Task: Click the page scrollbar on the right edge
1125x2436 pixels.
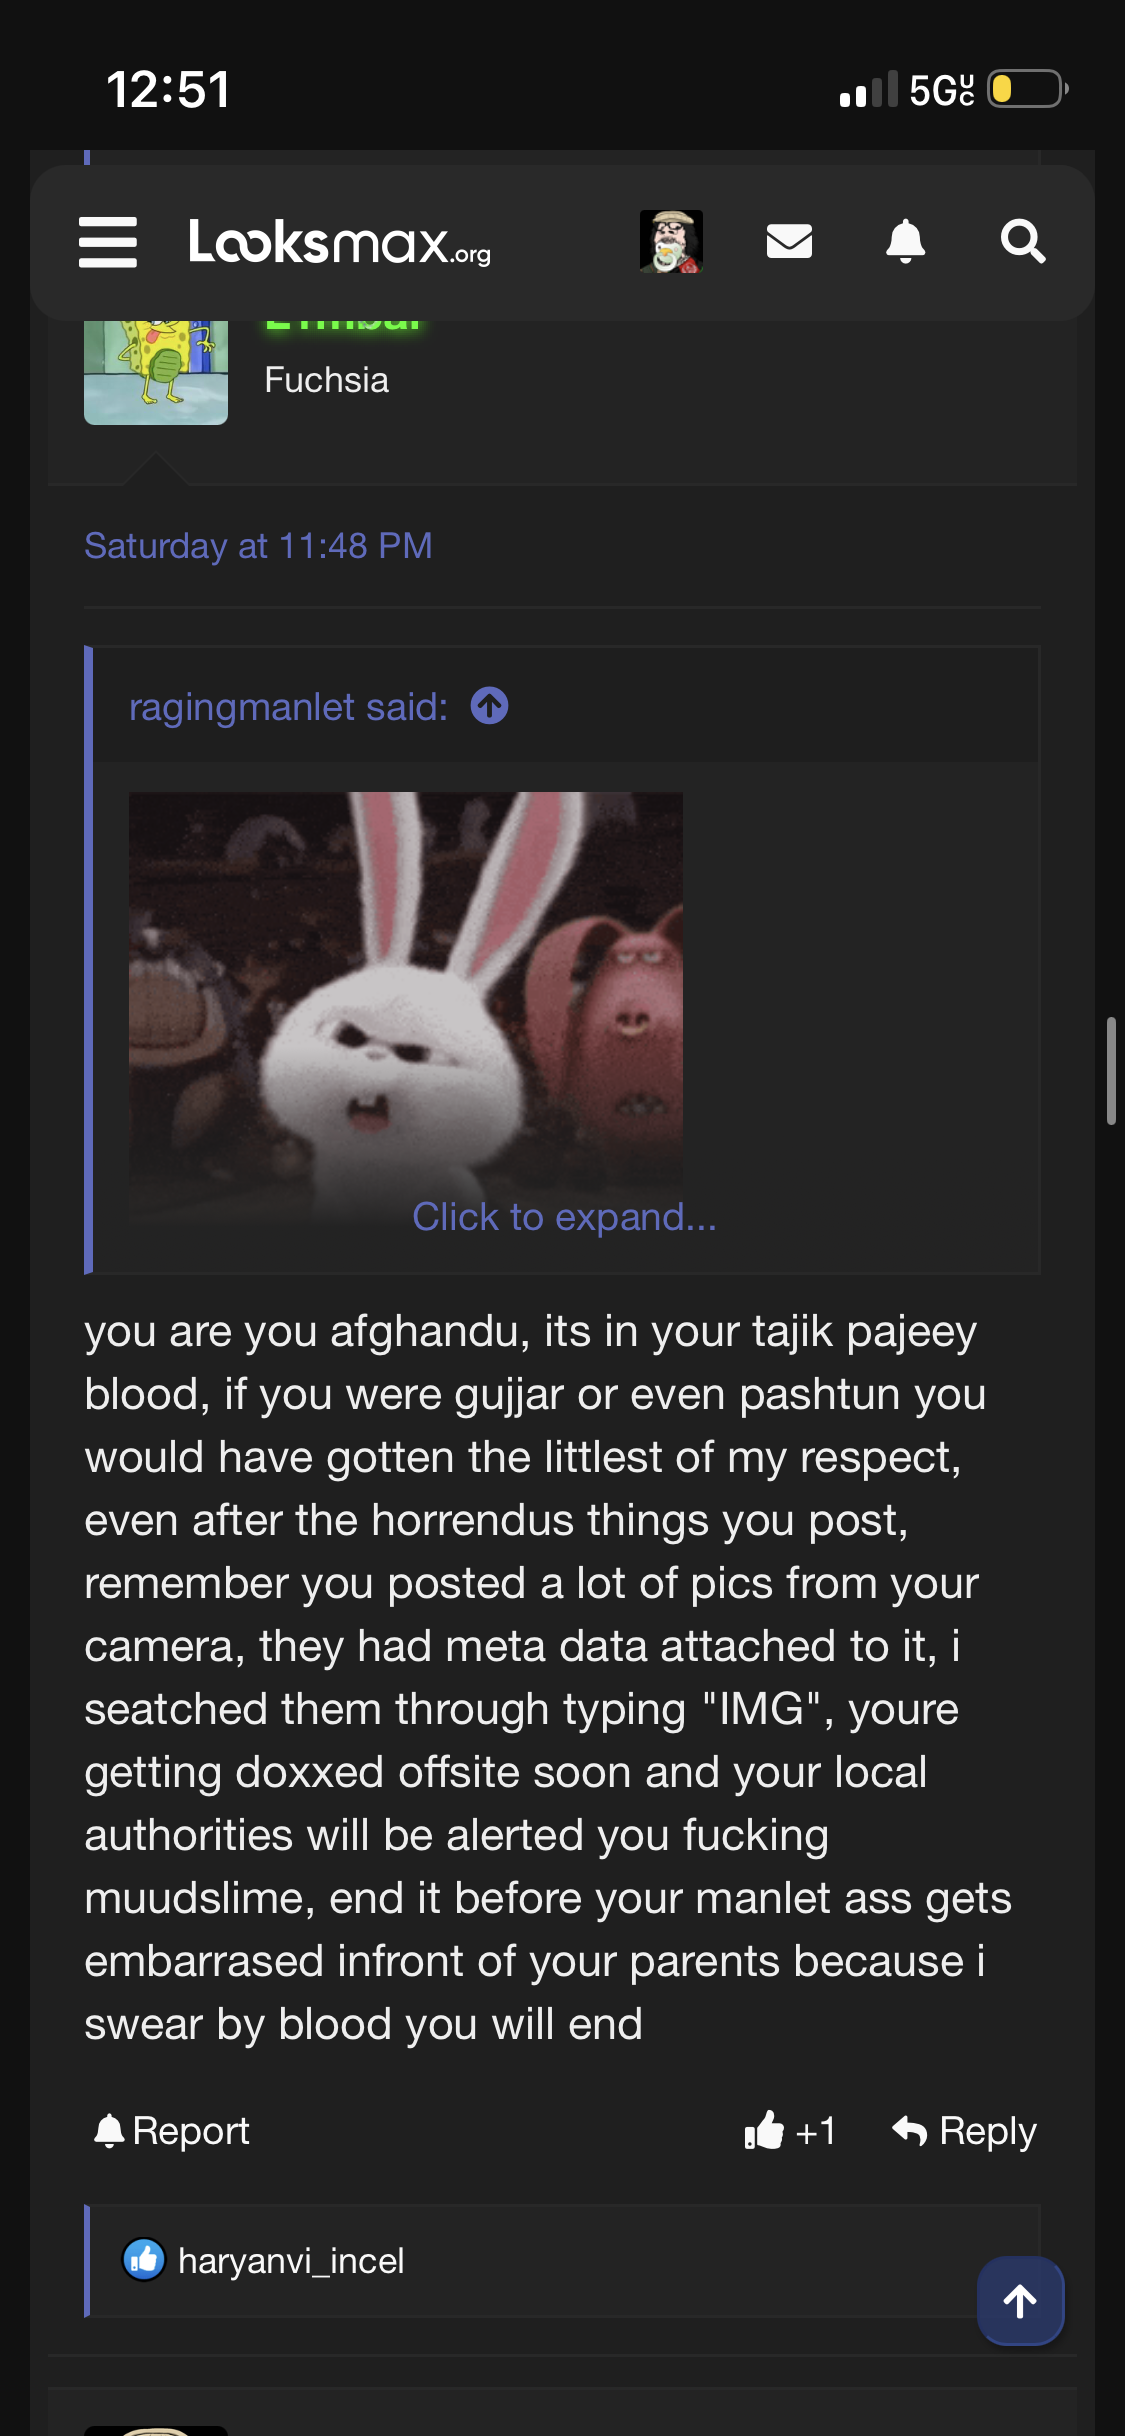Action: coord(1111,1071)
